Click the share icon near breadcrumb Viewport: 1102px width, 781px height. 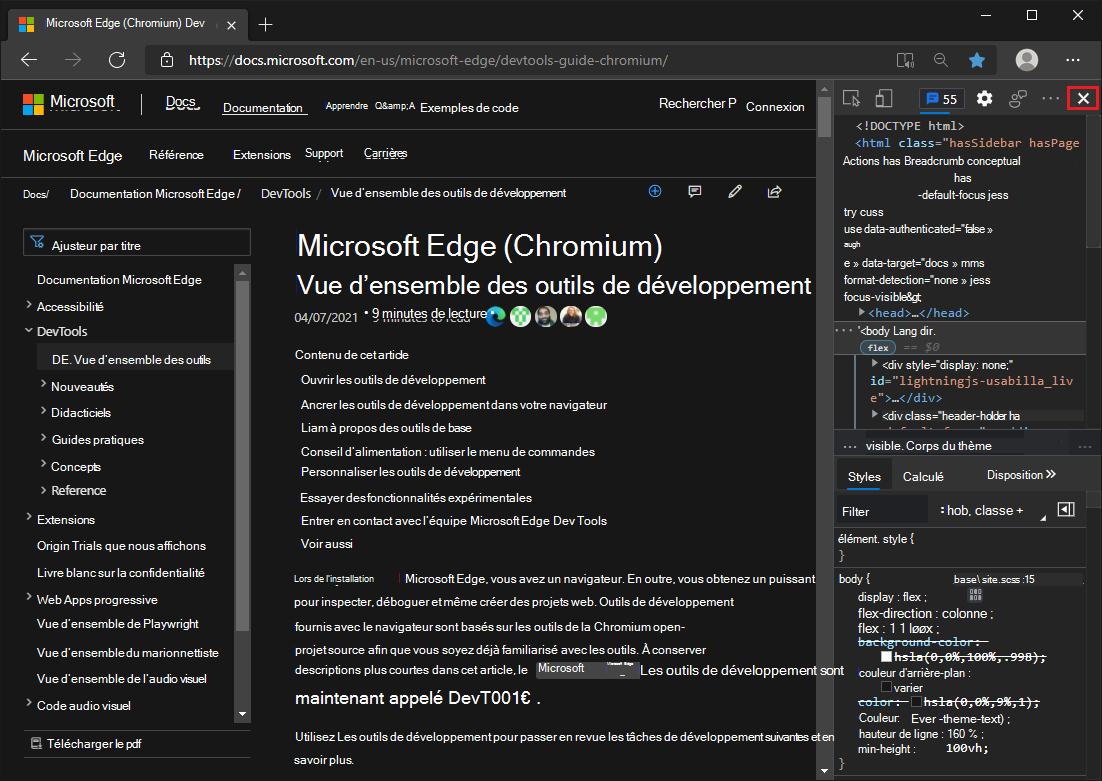(x=774, y=191)
